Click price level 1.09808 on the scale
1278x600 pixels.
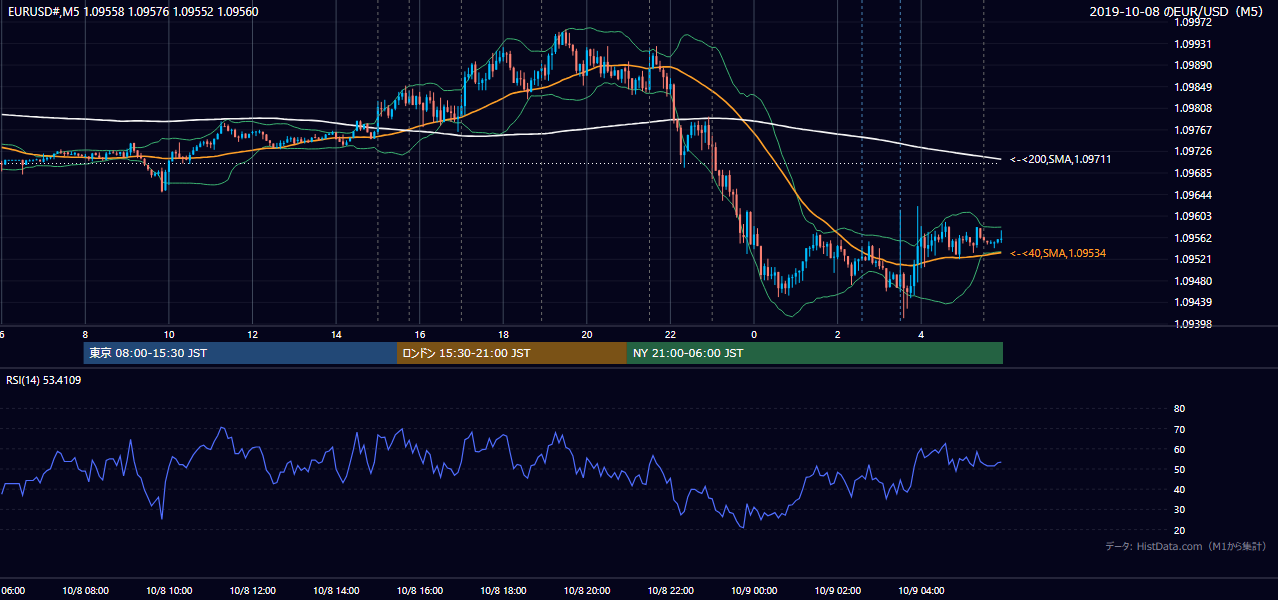tap(1193, 108)
